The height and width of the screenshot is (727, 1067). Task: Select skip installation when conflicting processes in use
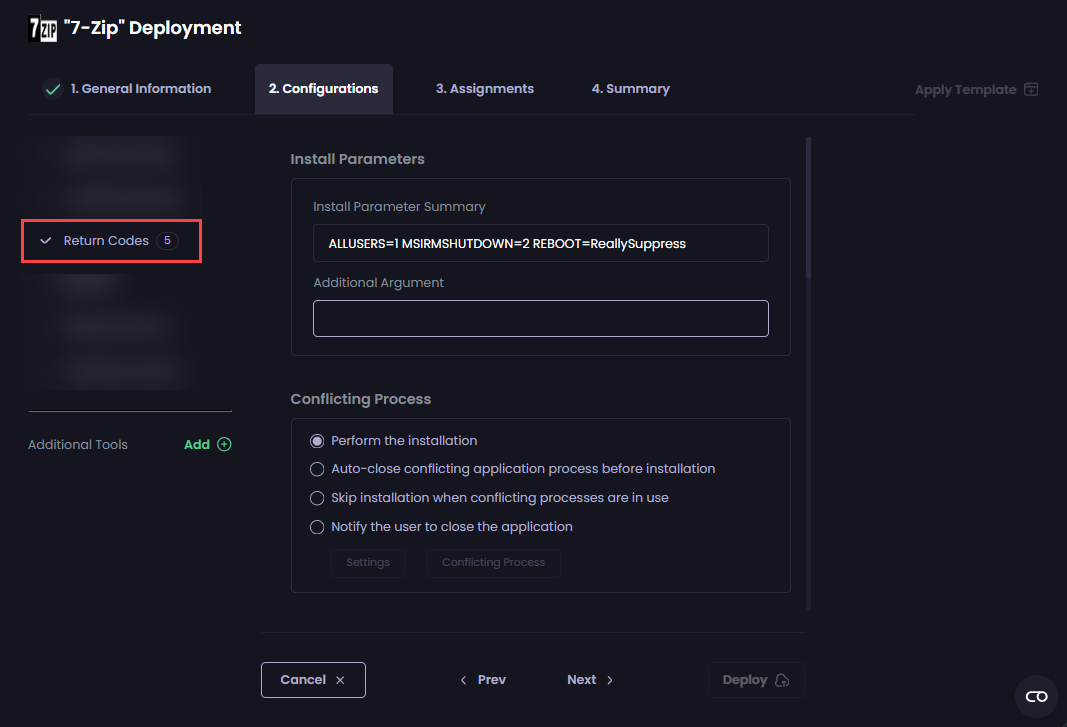pyautogui.click(x=317, y=498)
